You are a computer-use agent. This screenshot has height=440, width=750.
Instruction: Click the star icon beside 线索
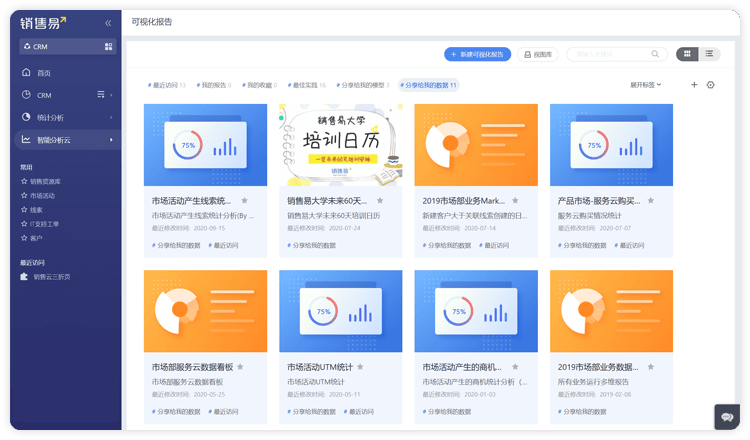click(24, 209)
